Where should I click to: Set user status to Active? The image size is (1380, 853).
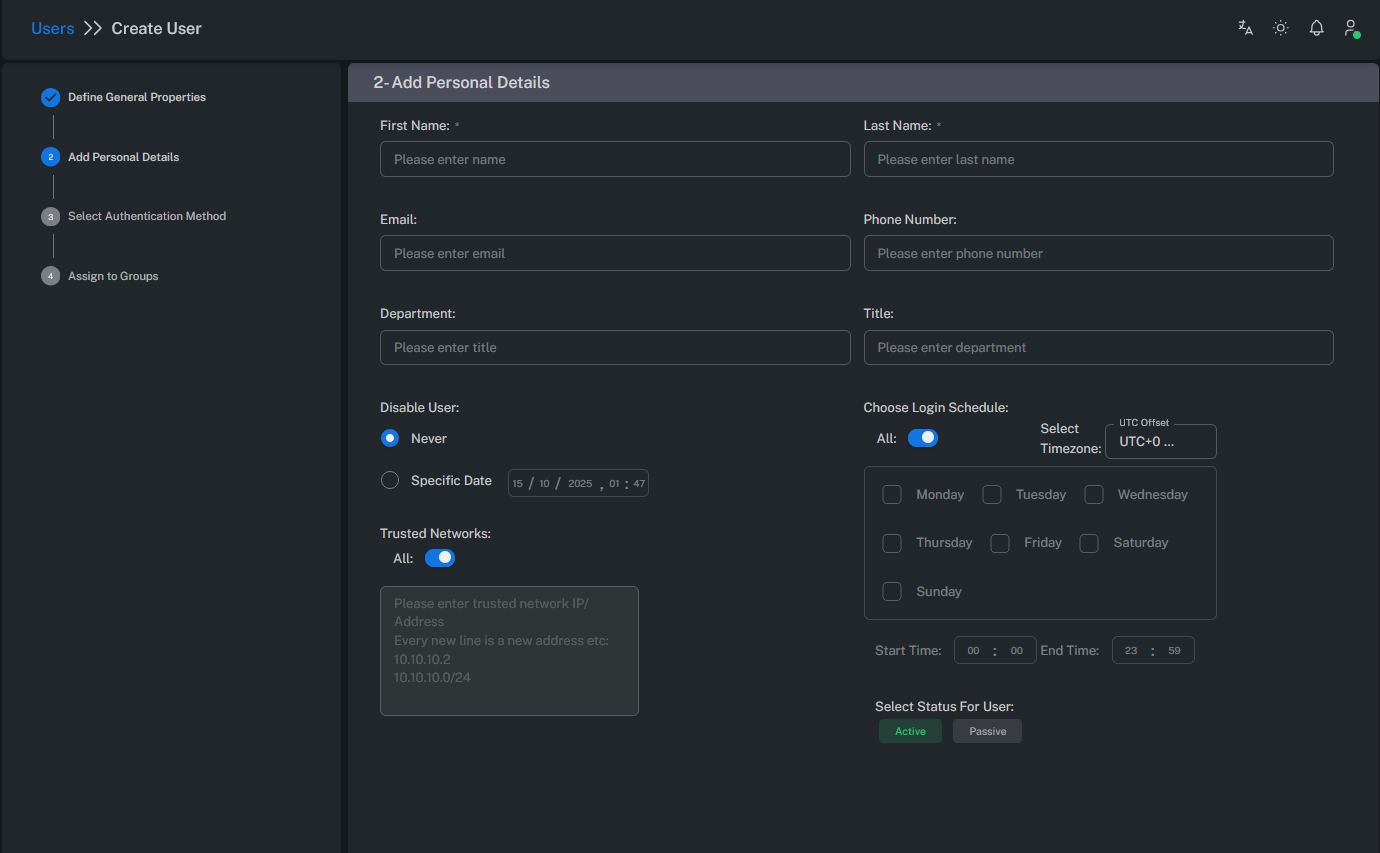[910, 731]
